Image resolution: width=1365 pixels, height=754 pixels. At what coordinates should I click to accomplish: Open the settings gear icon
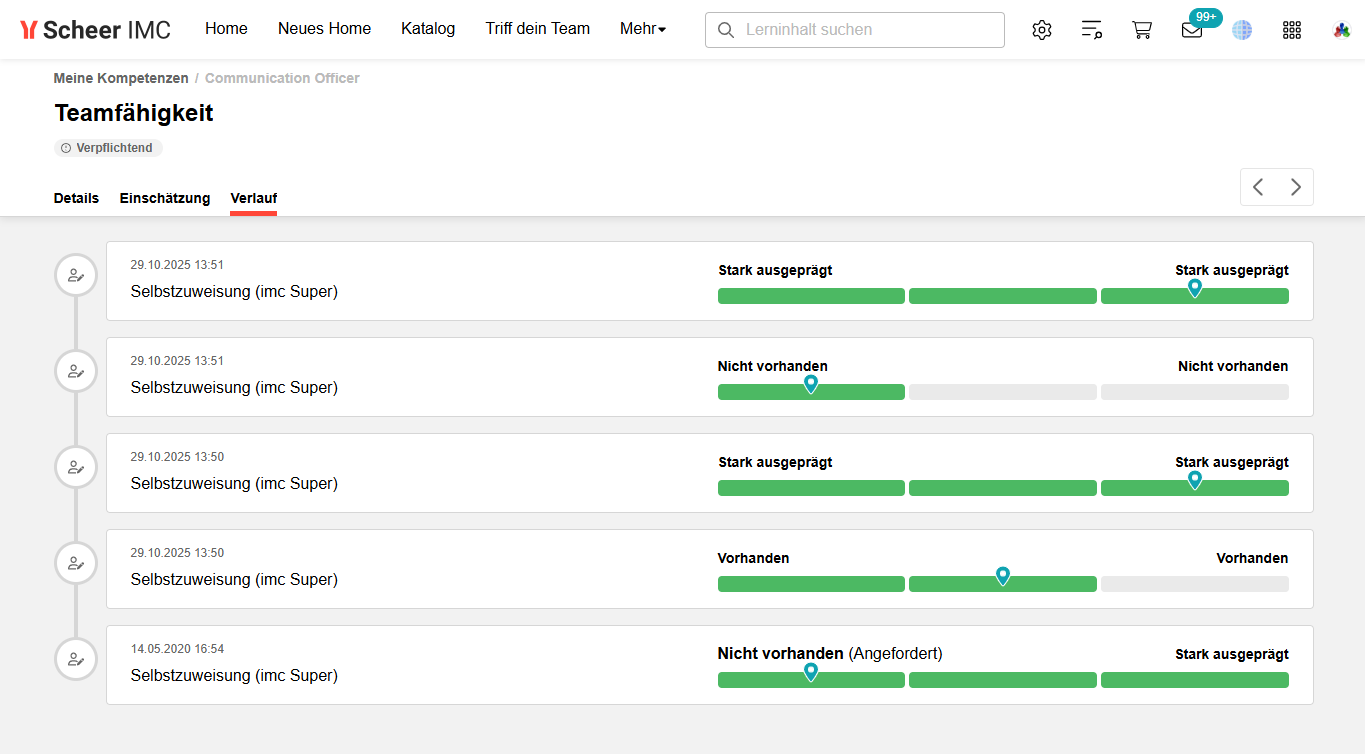pyautogui.click(x=1042, y=30)
